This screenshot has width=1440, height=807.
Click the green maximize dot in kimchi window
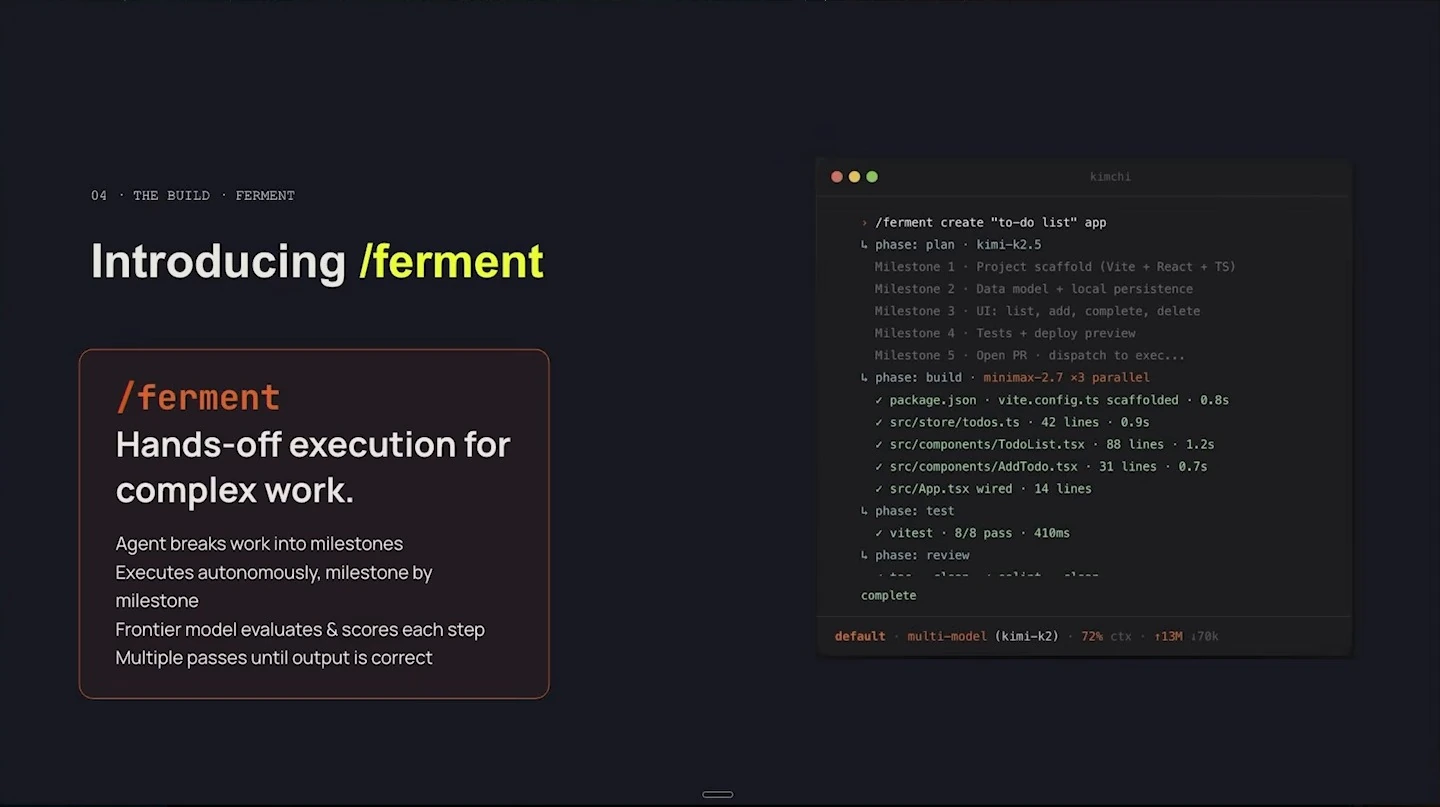click(x=872, y=177)
